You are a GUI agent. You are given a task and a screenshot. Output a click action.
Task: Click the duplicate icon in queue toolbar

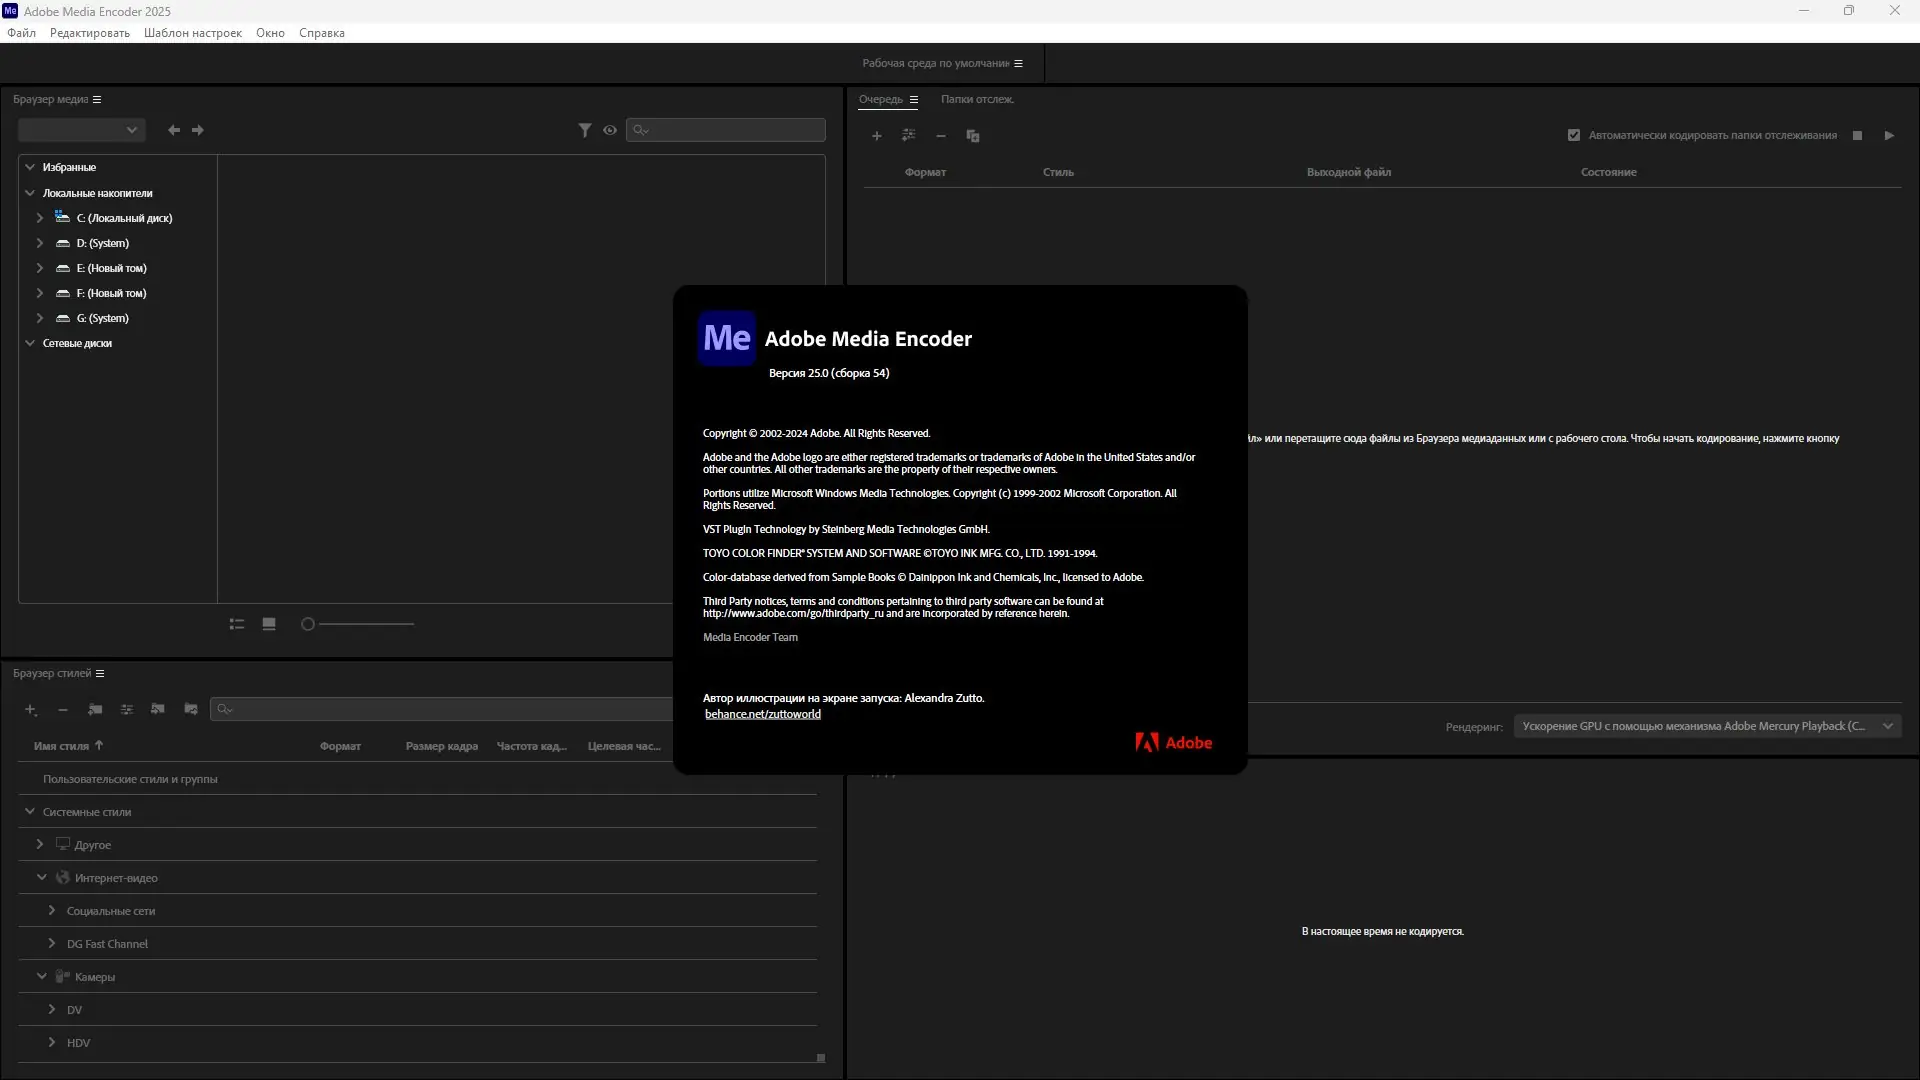click(972, 136)
